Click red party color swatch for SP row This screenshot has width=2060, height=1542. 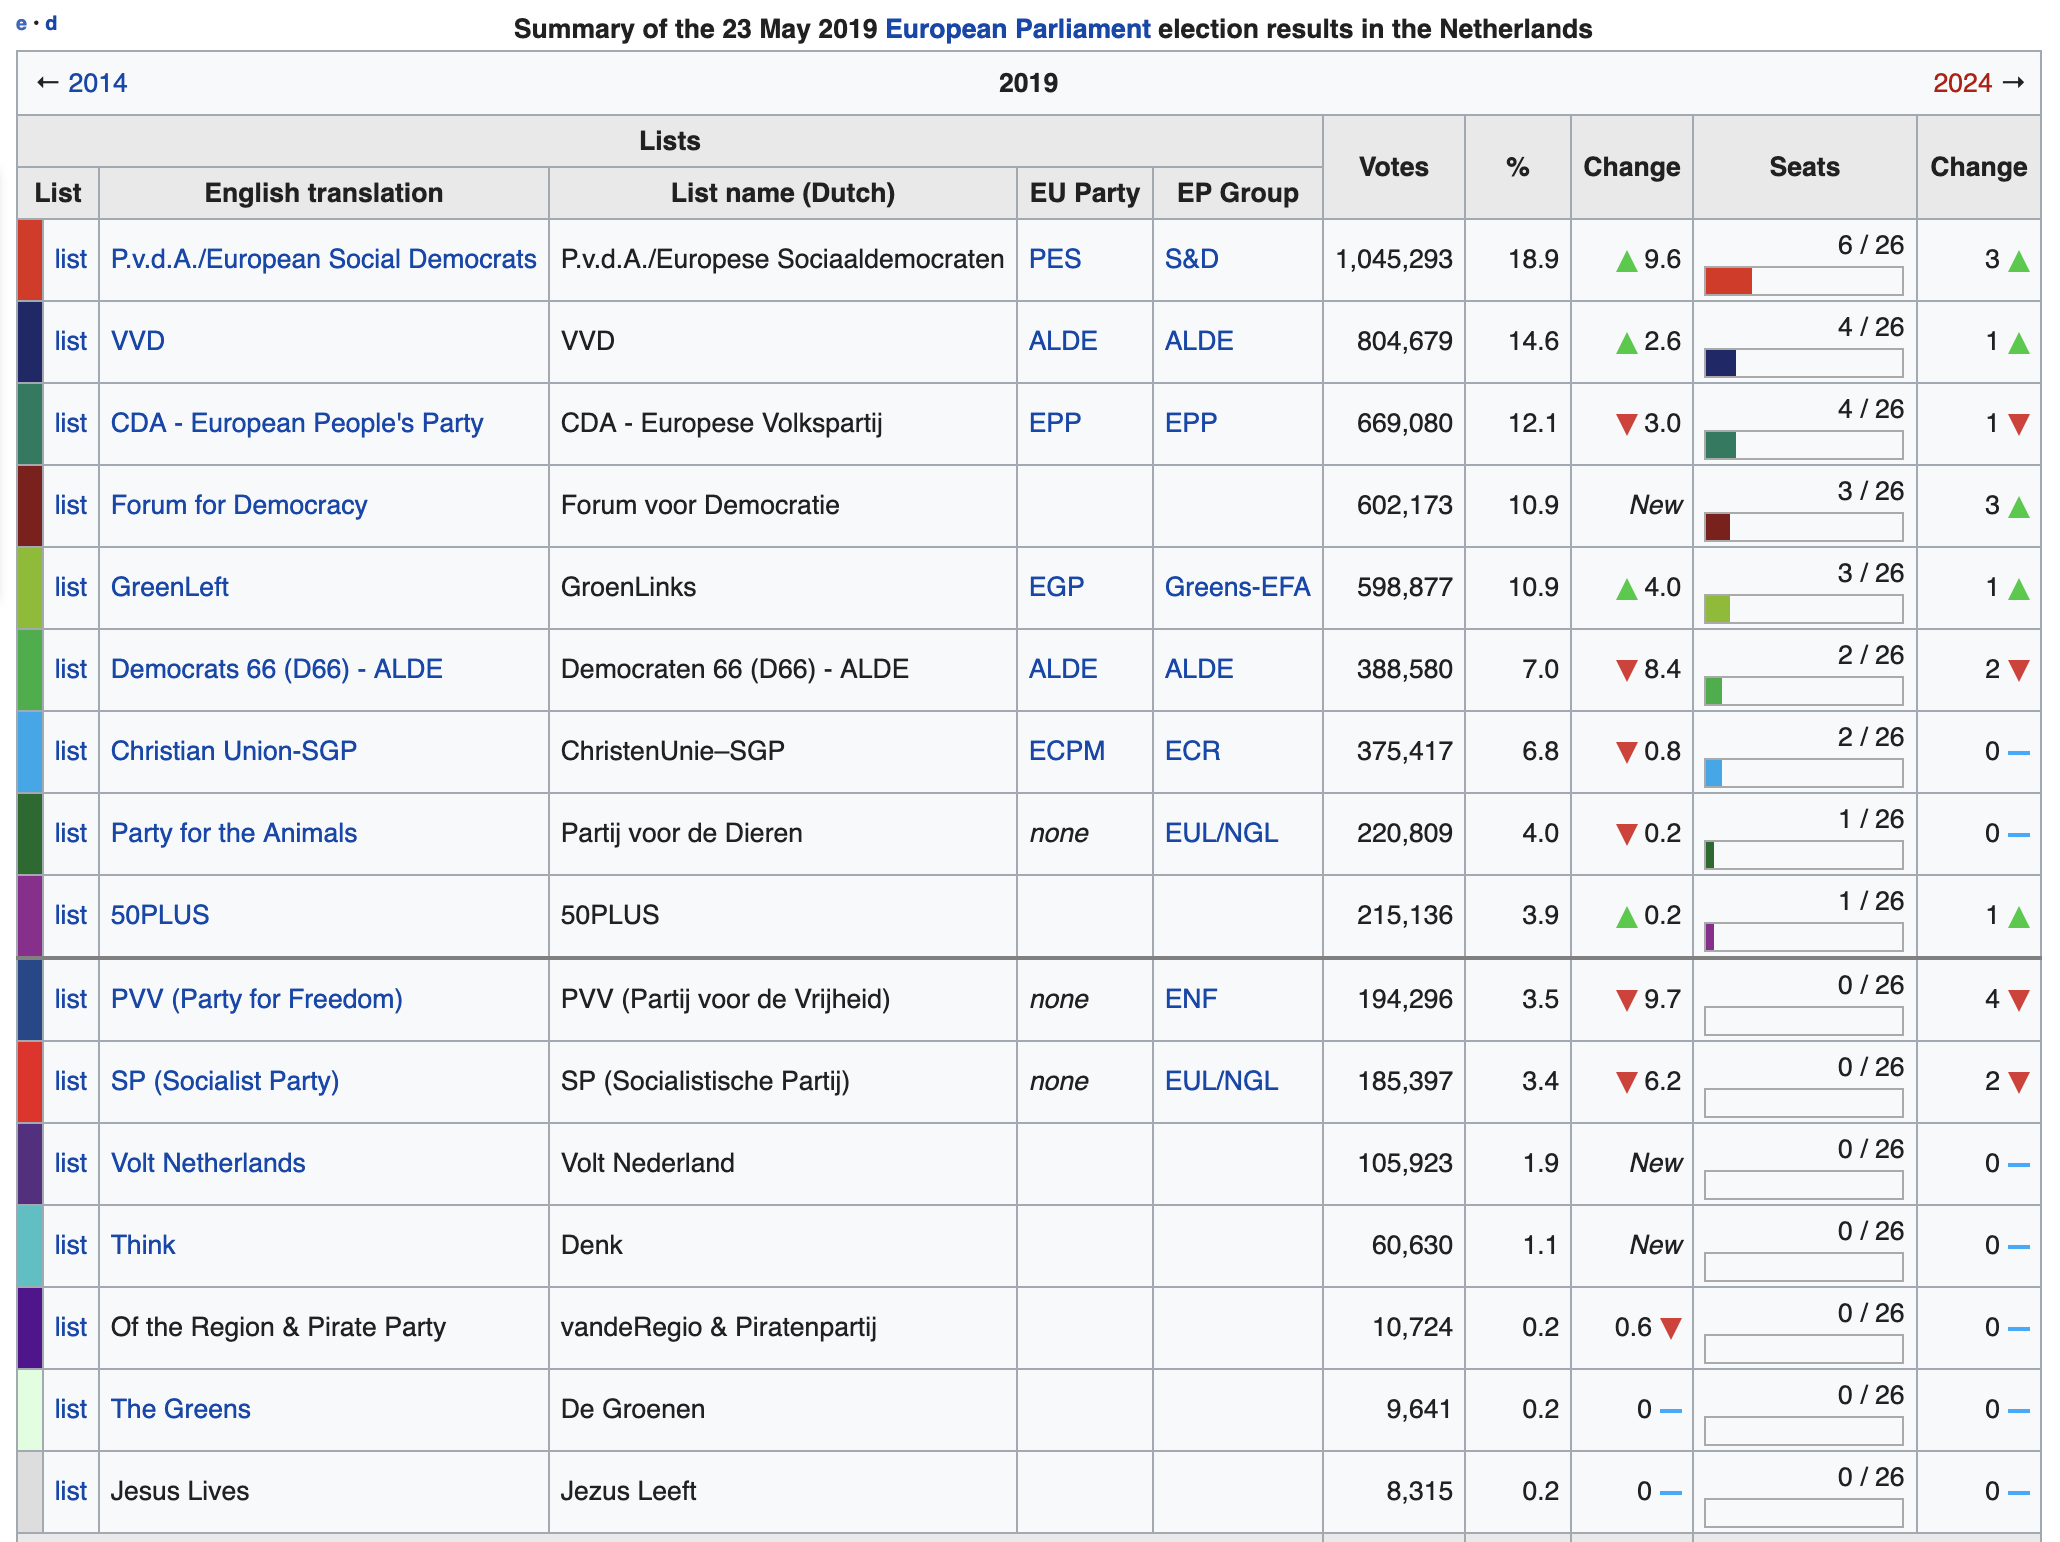click(30, 1081)
